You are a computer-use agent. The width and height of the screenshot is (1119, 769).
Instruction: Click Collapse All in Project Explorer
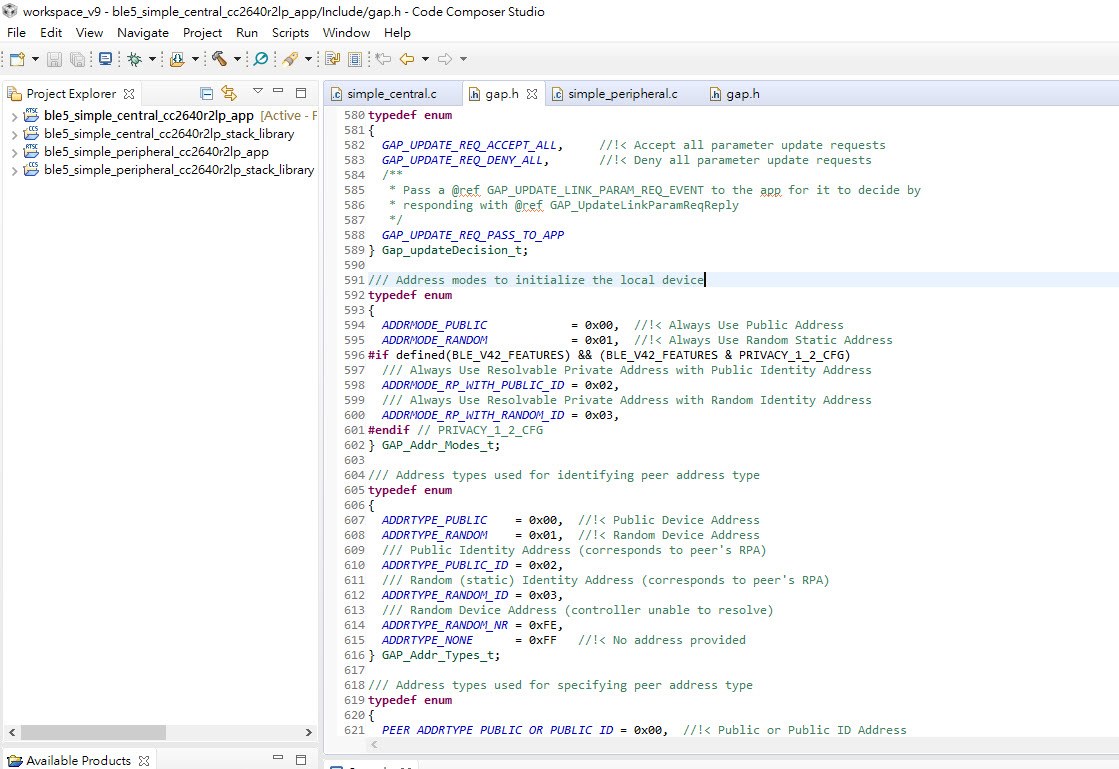point(207,93)
